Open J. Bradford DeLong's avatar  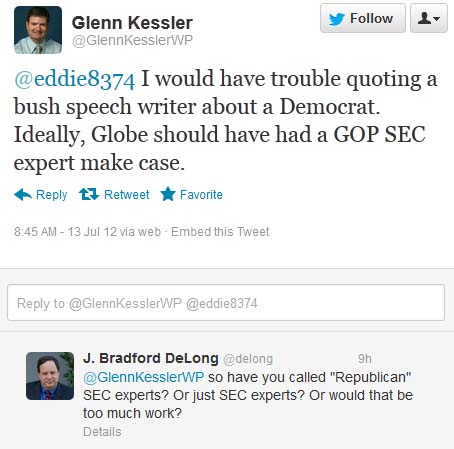tap(50, 376)
